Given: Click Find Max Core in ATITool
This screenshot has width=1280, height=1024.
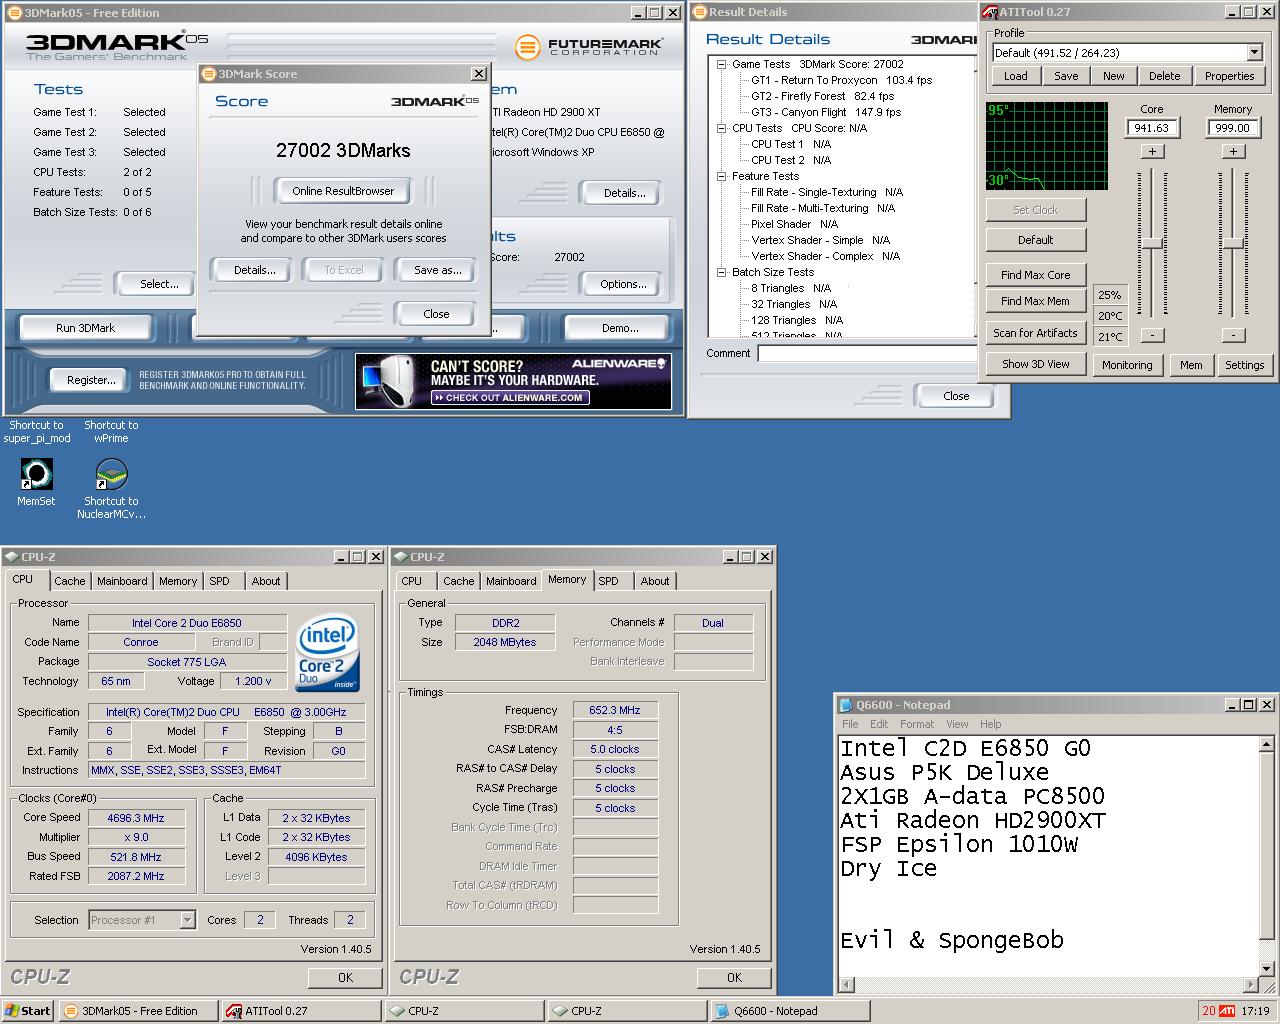Looking at the screenshot, I should click(x=1035, y=275).
